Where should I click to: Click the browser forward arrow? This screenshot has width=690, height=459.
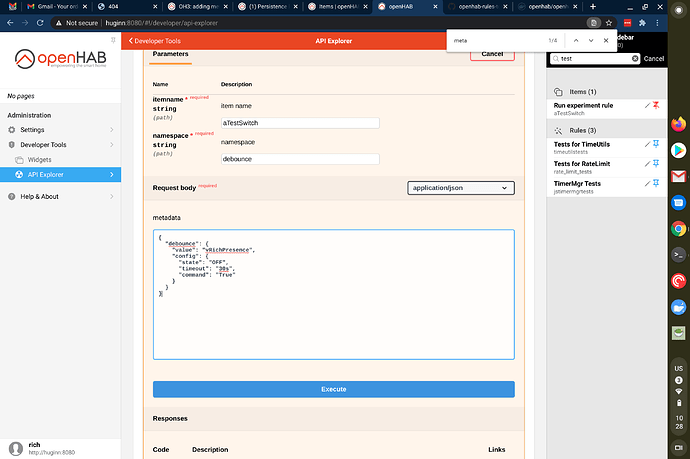click(25, 23)
